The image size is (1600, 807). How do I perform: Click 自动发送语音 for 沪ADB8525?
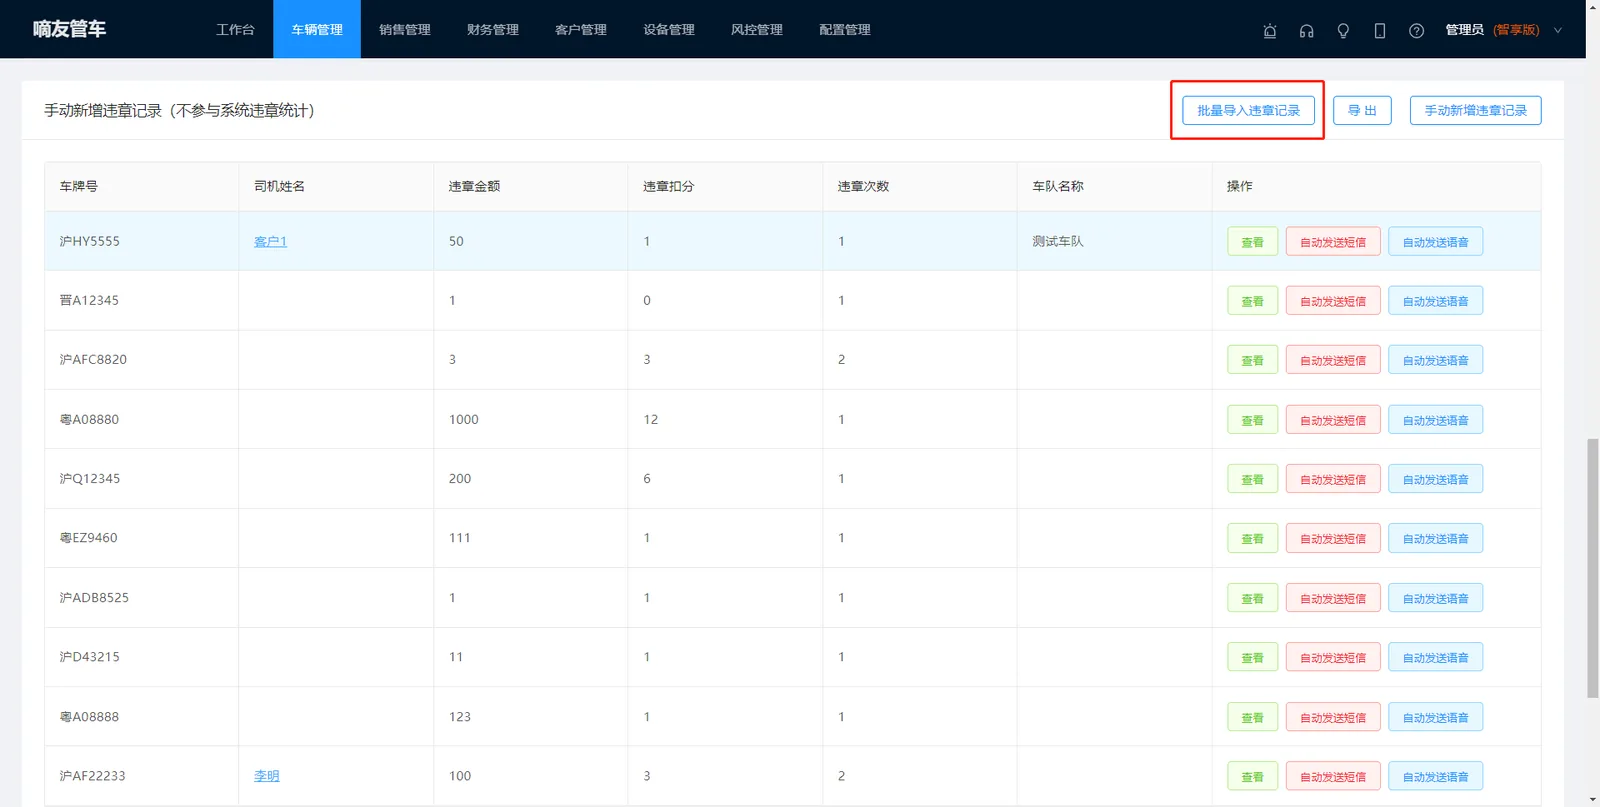point(1435,598)
